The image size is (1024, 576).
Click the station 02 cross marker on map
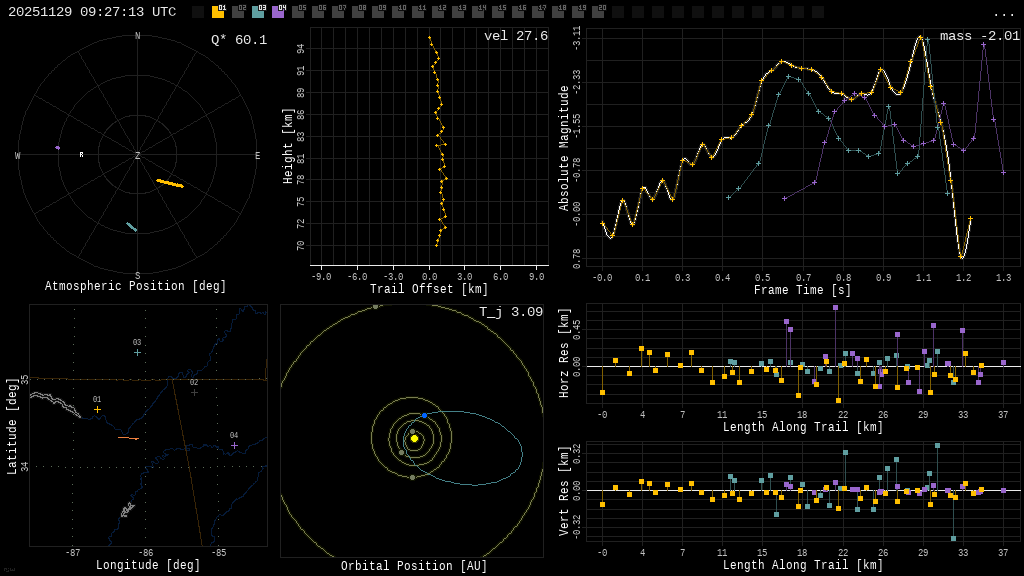(x=194, y=392)
